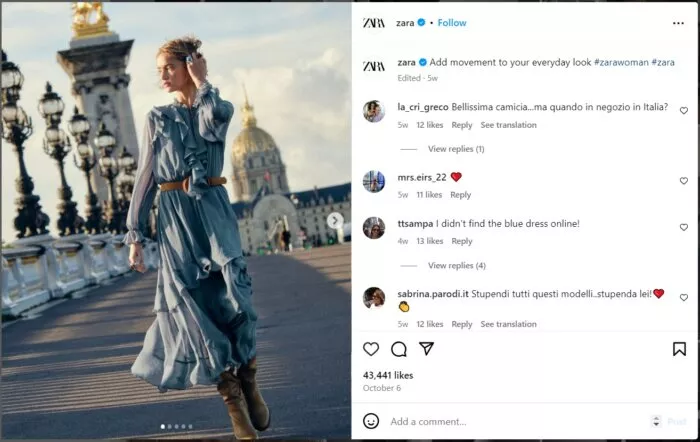Like la_cri_greco's comment

[x=684, y=111]
